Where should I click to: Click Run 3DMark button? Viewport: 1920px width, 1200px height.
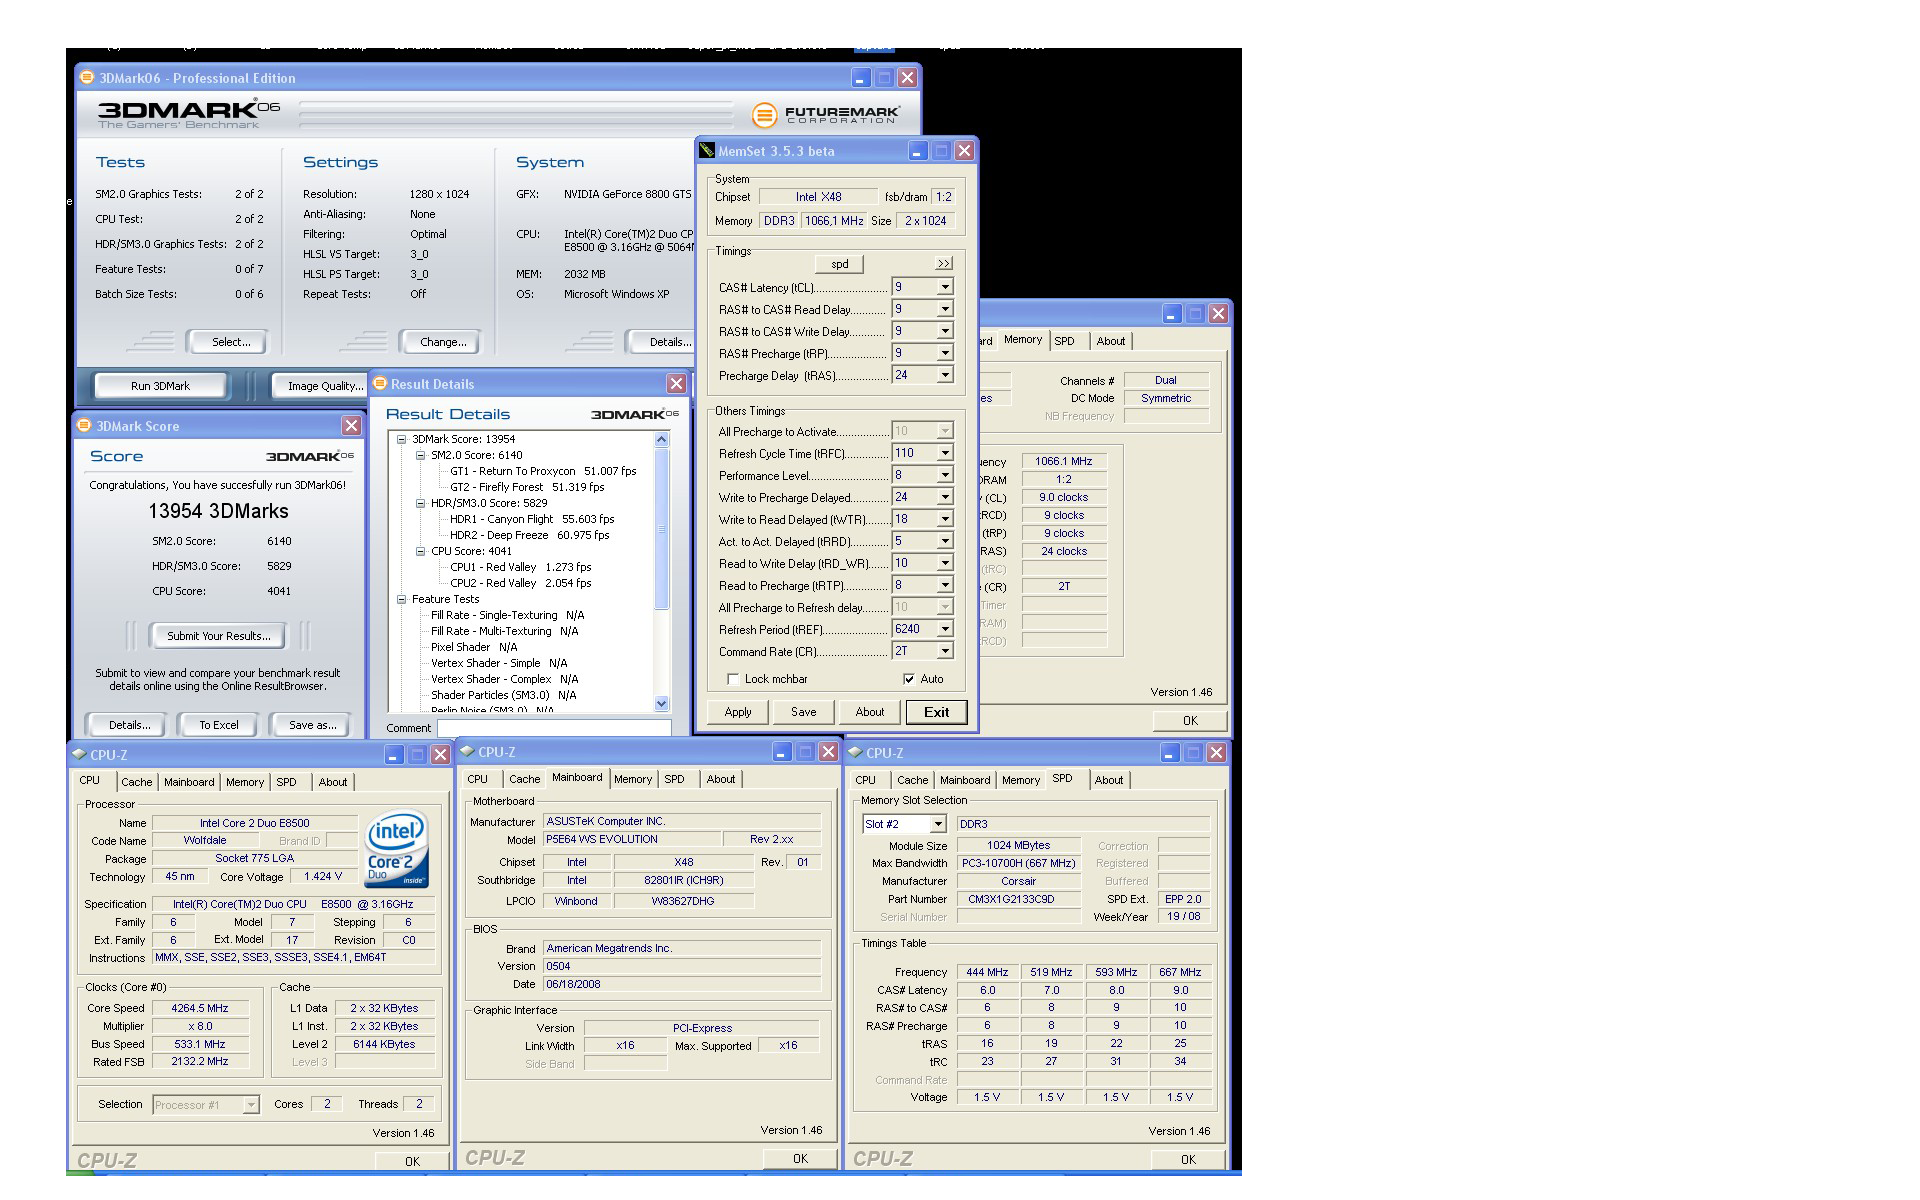tap(160, 386)
